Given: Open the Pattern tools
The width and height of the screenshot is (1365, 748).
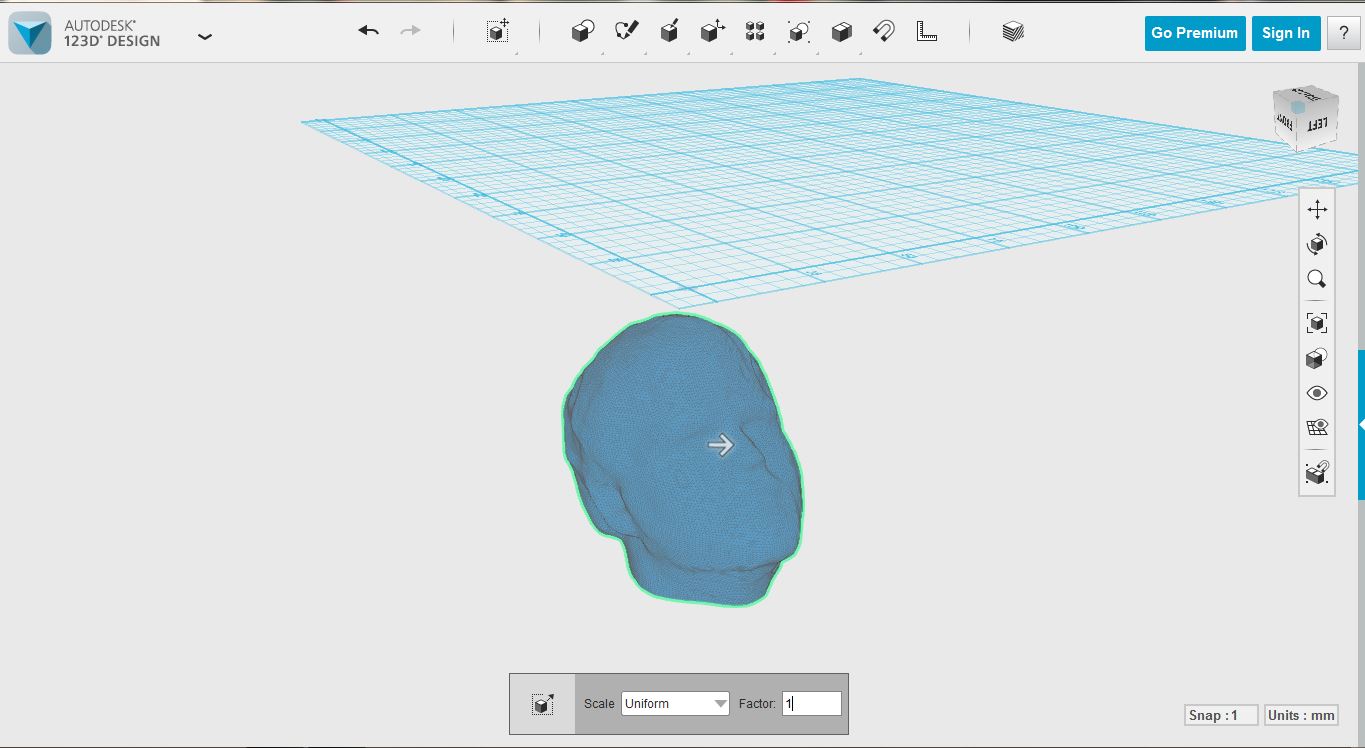Looking at the screenshot, I should pos(755,31).
